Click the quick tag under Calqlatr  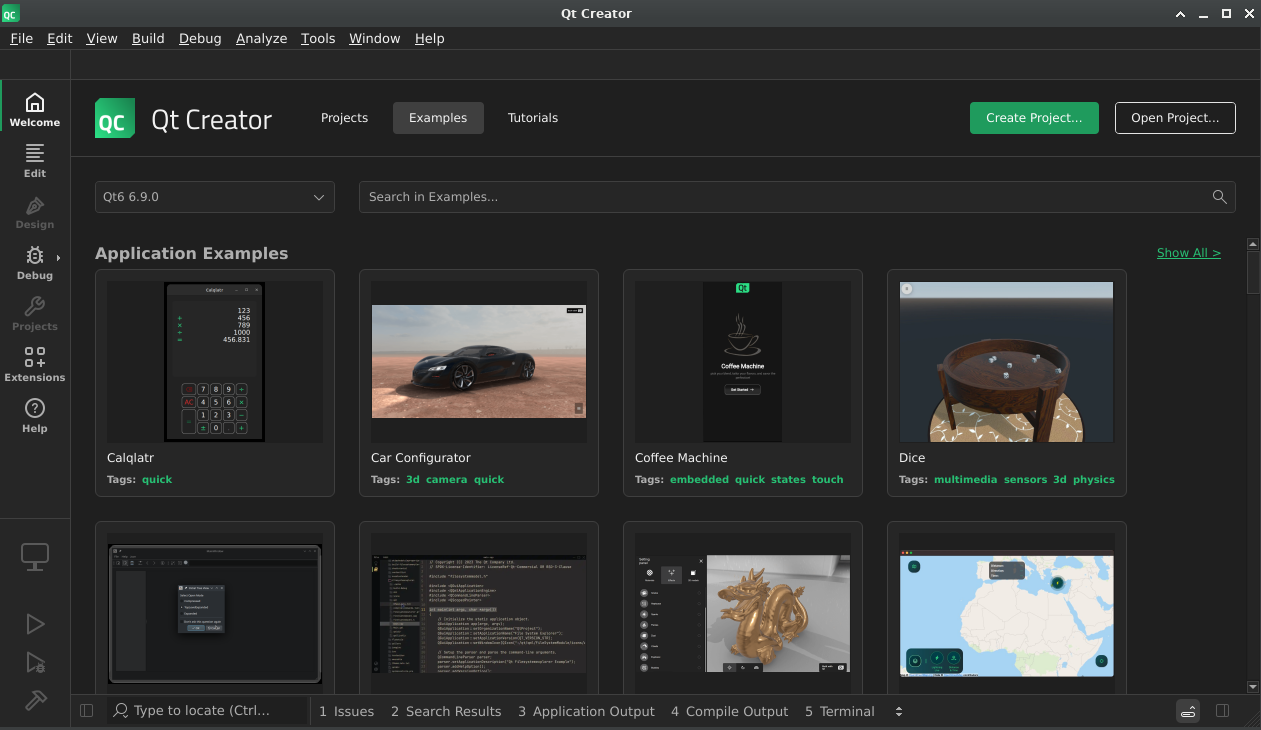(x=157, y=480)
